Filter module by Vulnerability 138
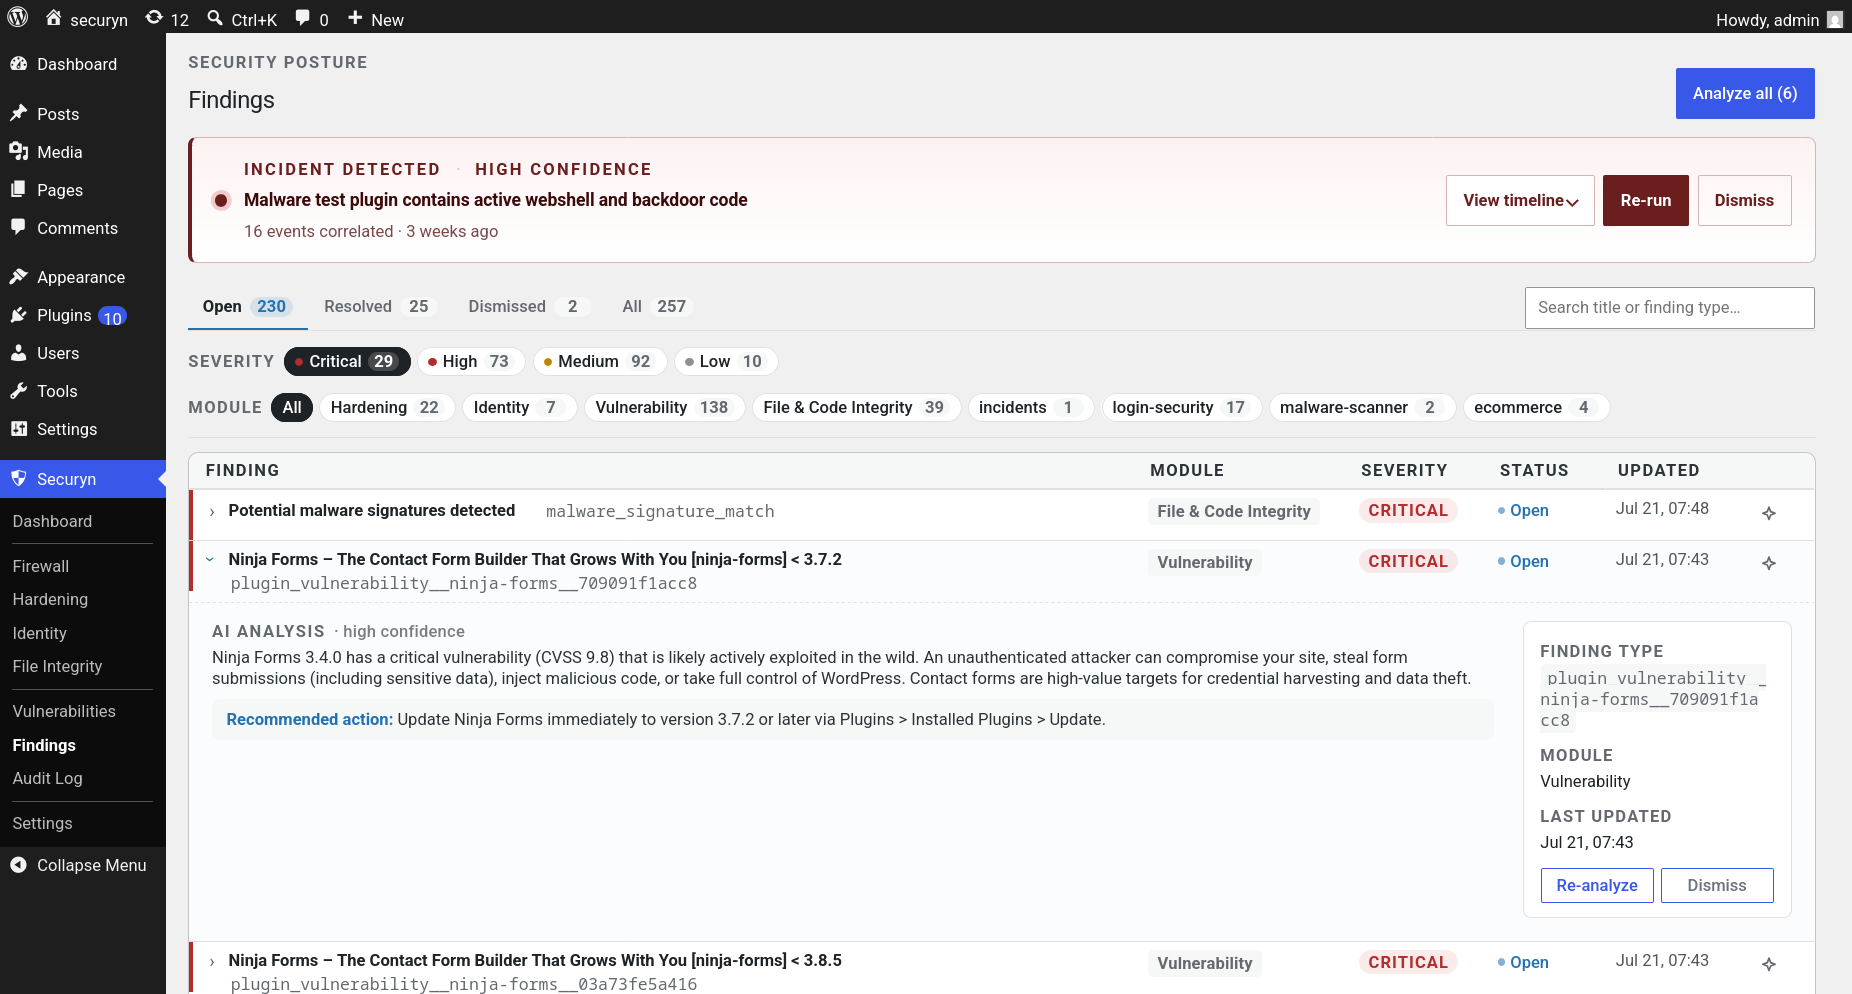This screenshot has width=1852, height=994. click(x=664, y=407)
